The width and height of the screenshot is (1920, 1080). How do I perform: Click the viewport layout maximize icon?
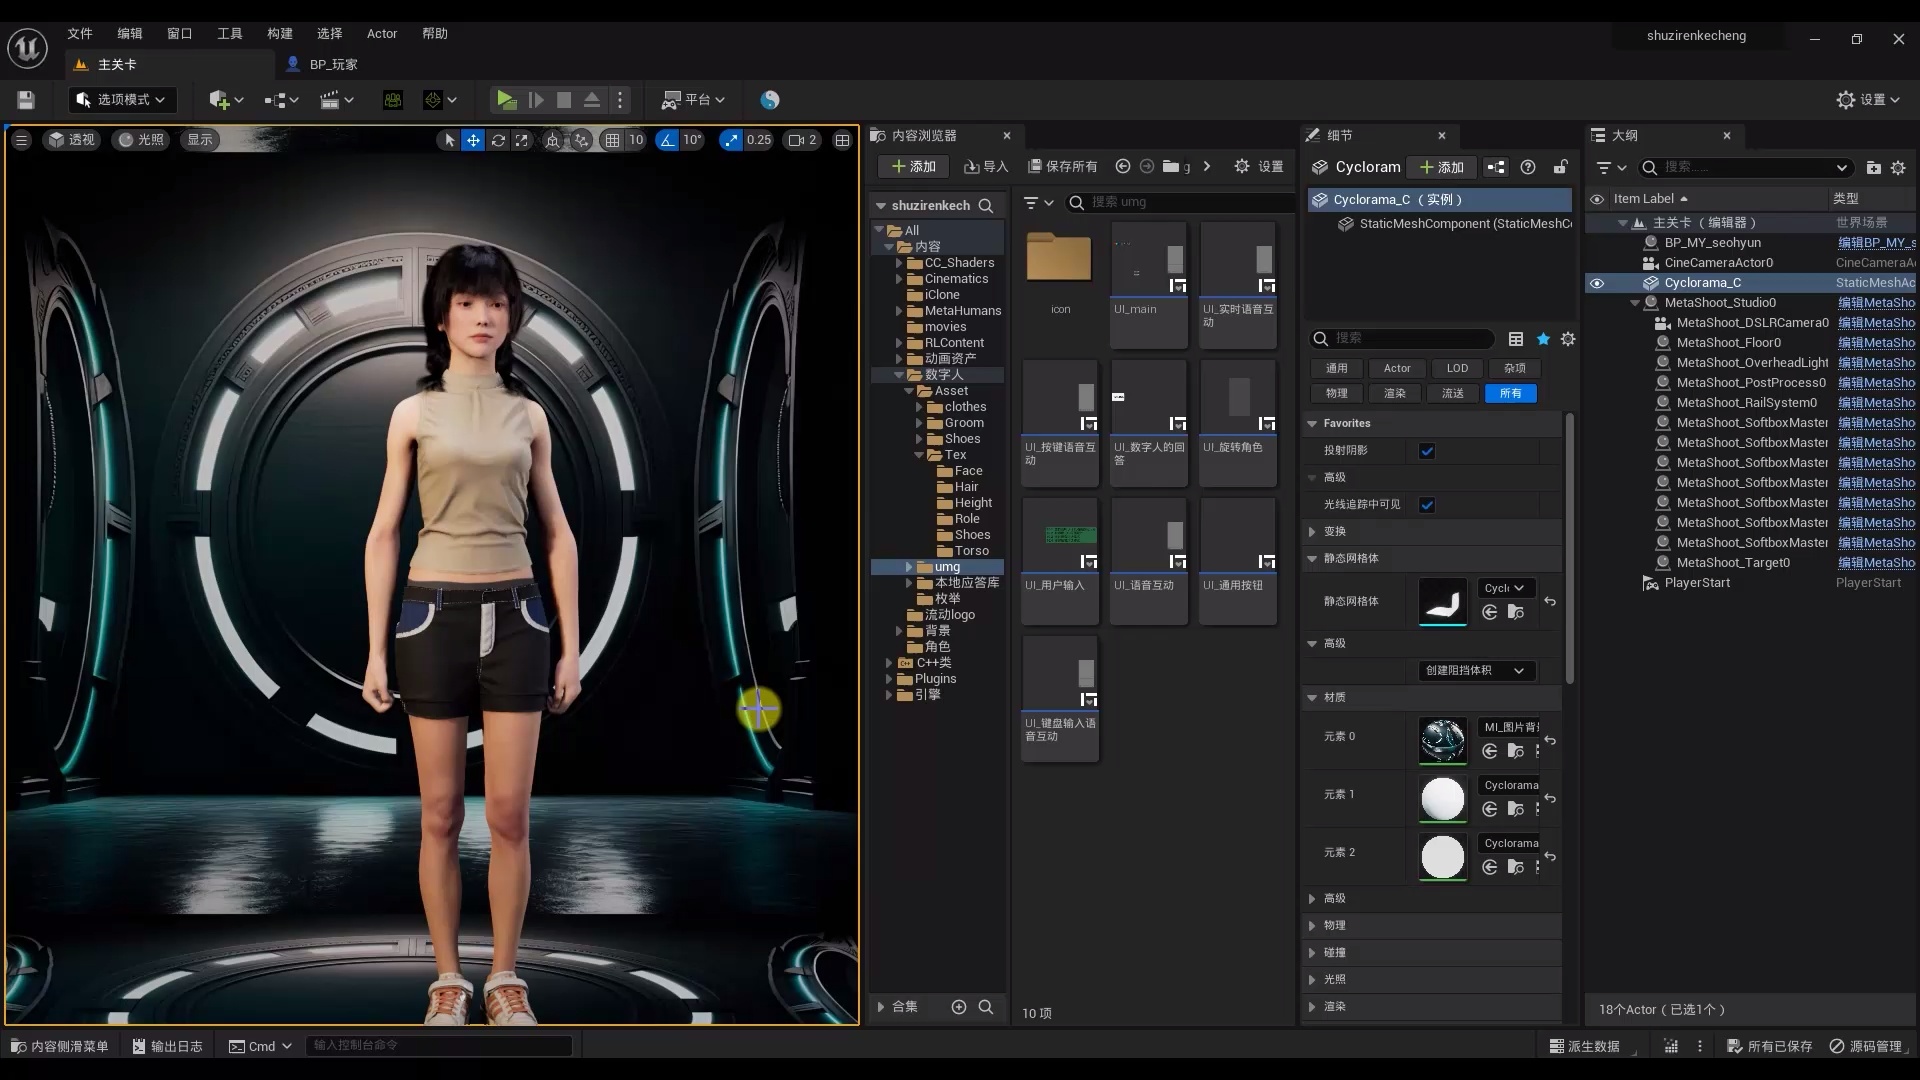pos(843,140)
